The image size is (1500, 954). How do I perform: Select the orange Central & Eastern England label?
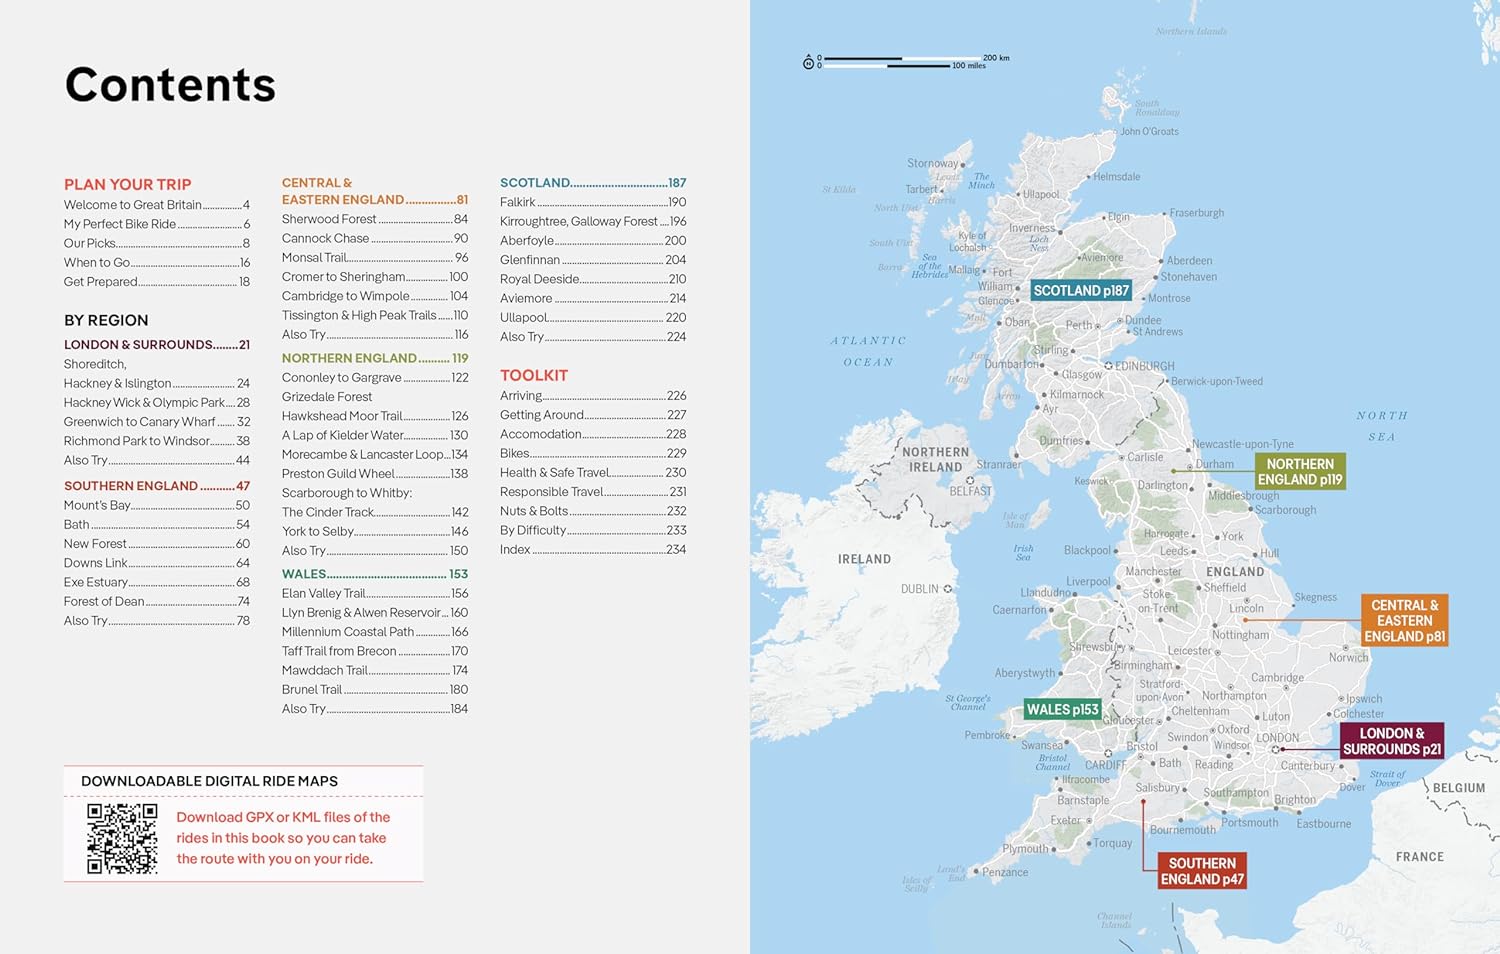pyautogui.click(x=1404, y=621)
